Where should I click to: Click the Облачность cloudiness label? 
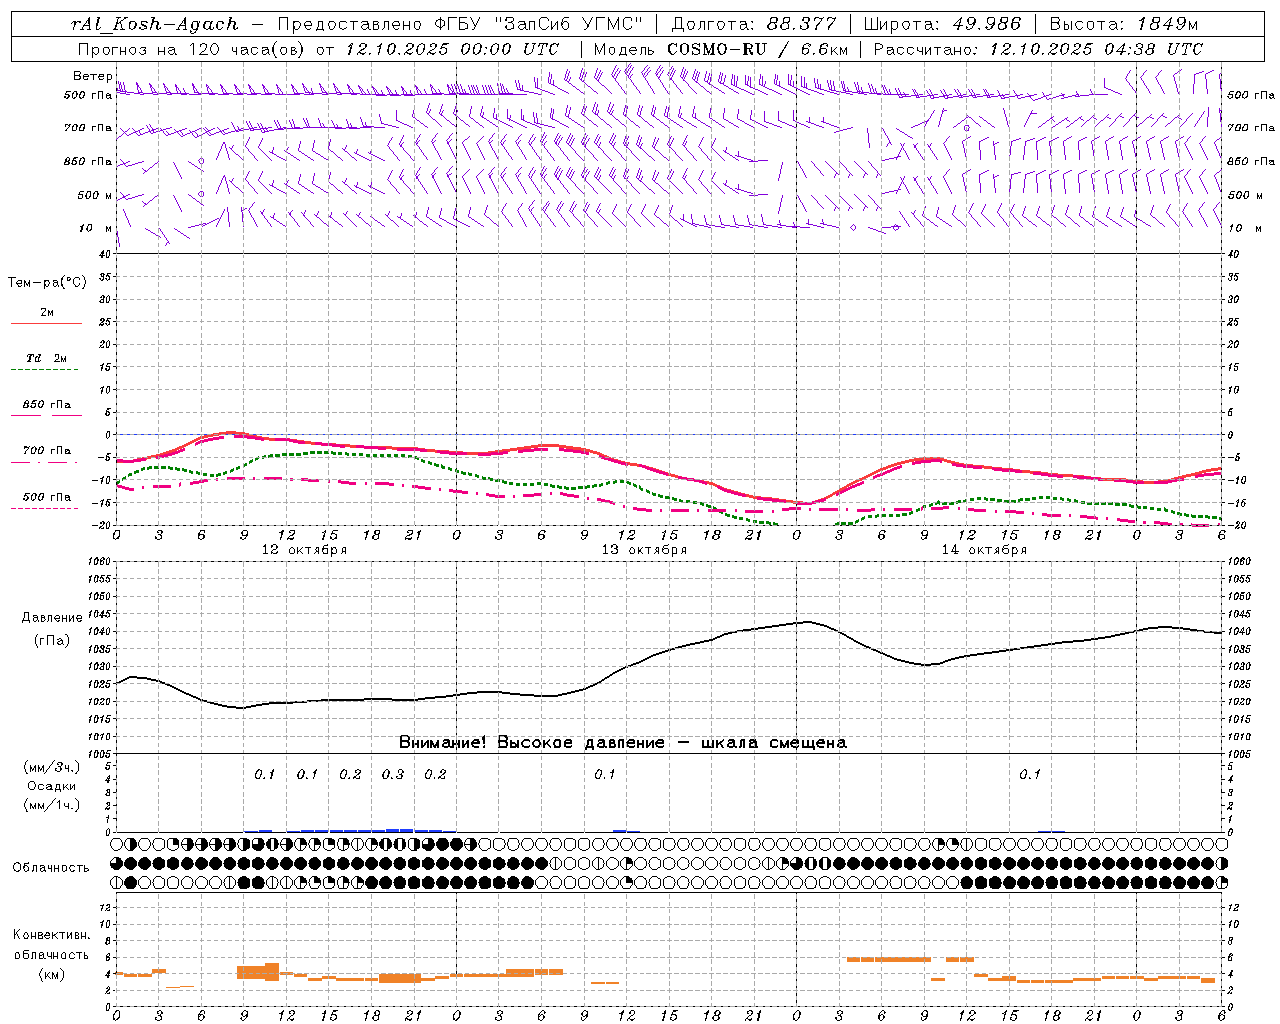coord(51,868)
